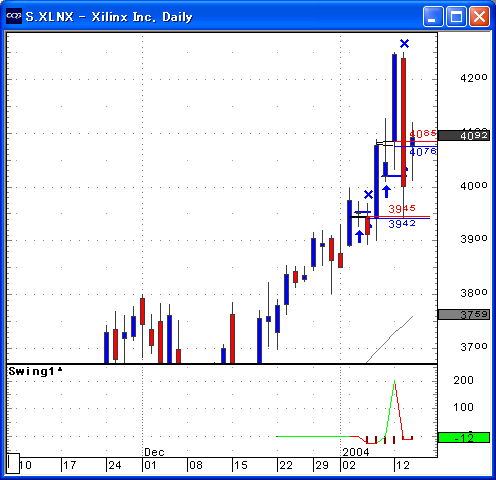Click the 4200 price scale label

[474, 78]
